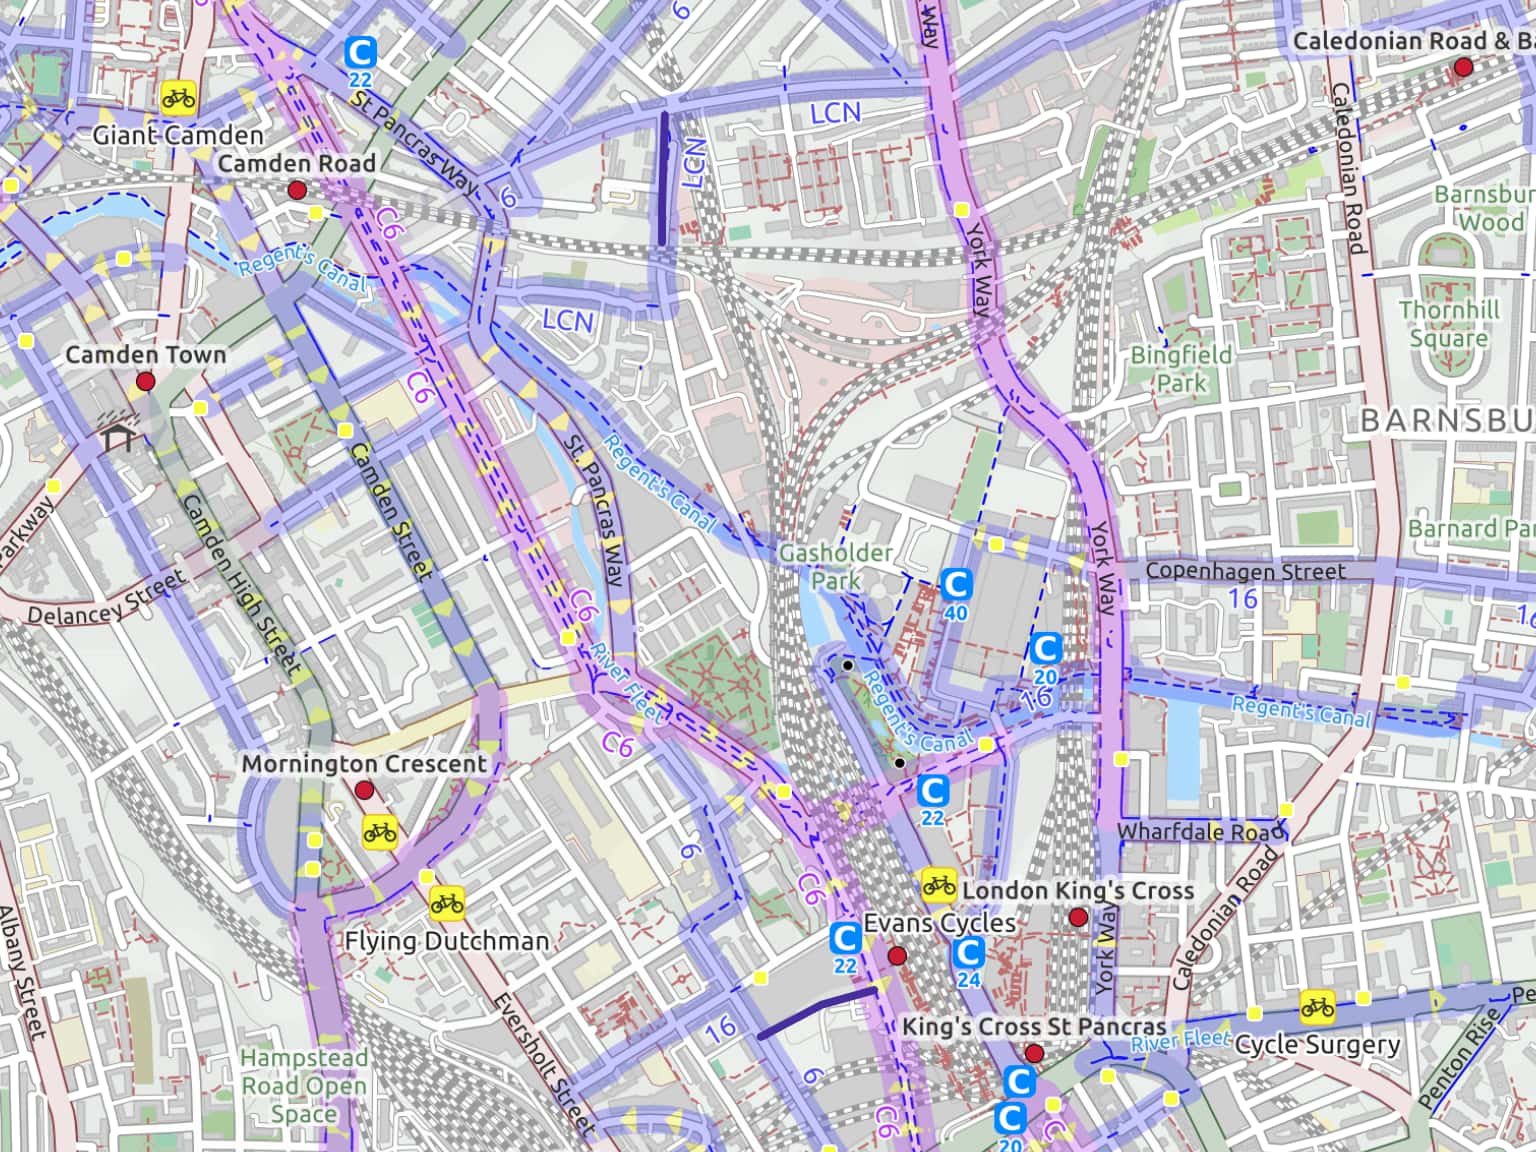The image size is (1536, 1152).
Task: Click the Camden Town station red dot
Action: click(146, 382)
